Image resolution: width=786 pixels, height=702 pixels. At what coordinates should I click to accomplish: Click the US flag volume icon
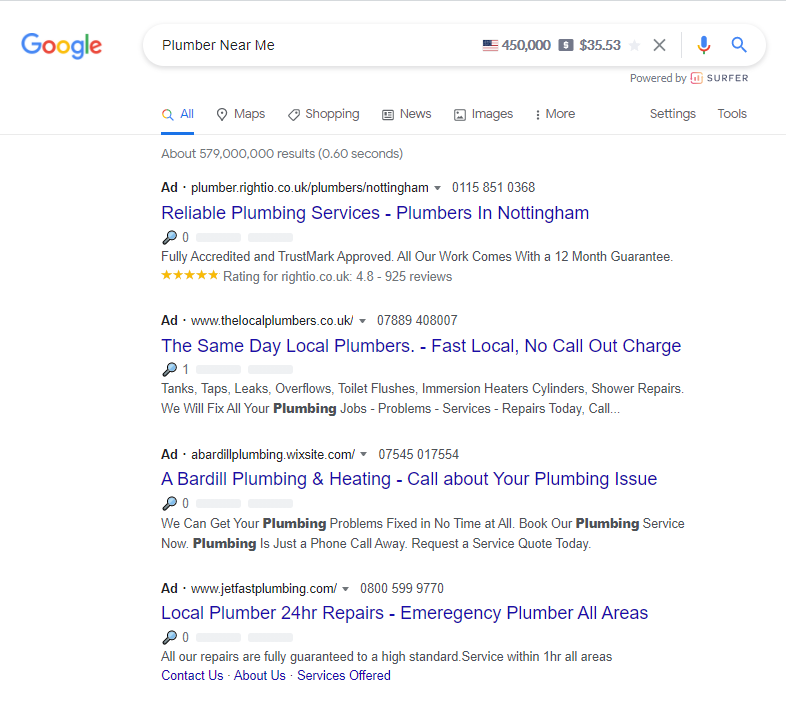[490, 45]
